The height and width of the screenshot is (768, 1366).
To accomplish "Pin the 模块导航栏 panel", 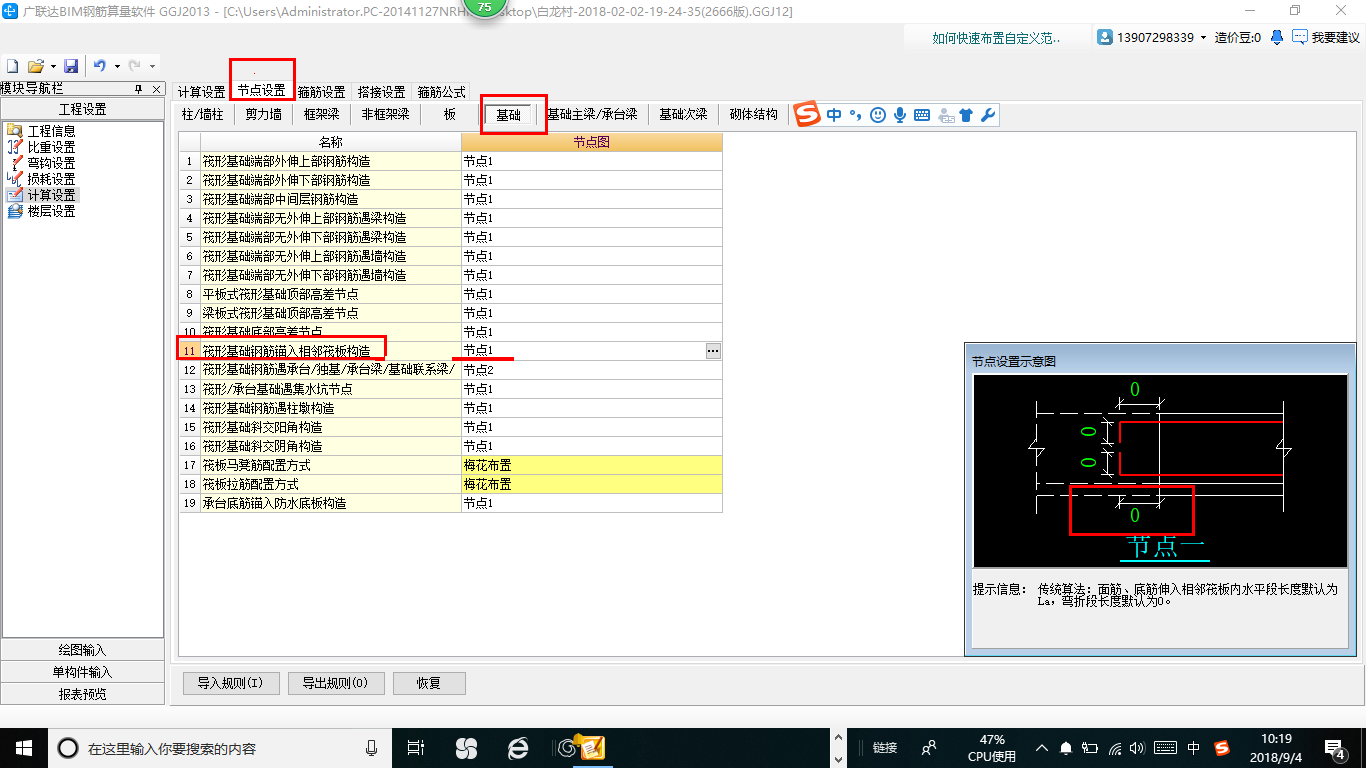I will [138, 89].
